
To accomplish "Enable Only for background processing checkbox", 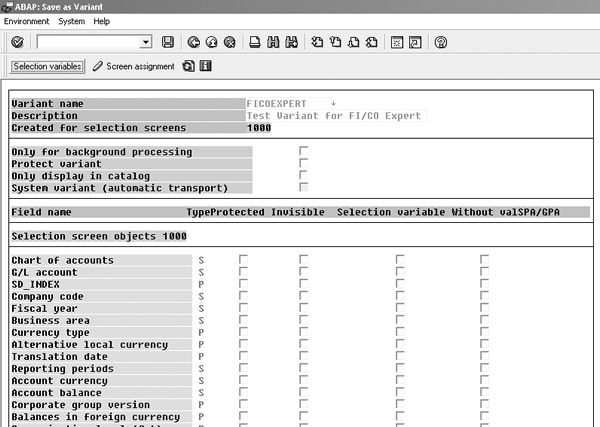I will [303, 151].
